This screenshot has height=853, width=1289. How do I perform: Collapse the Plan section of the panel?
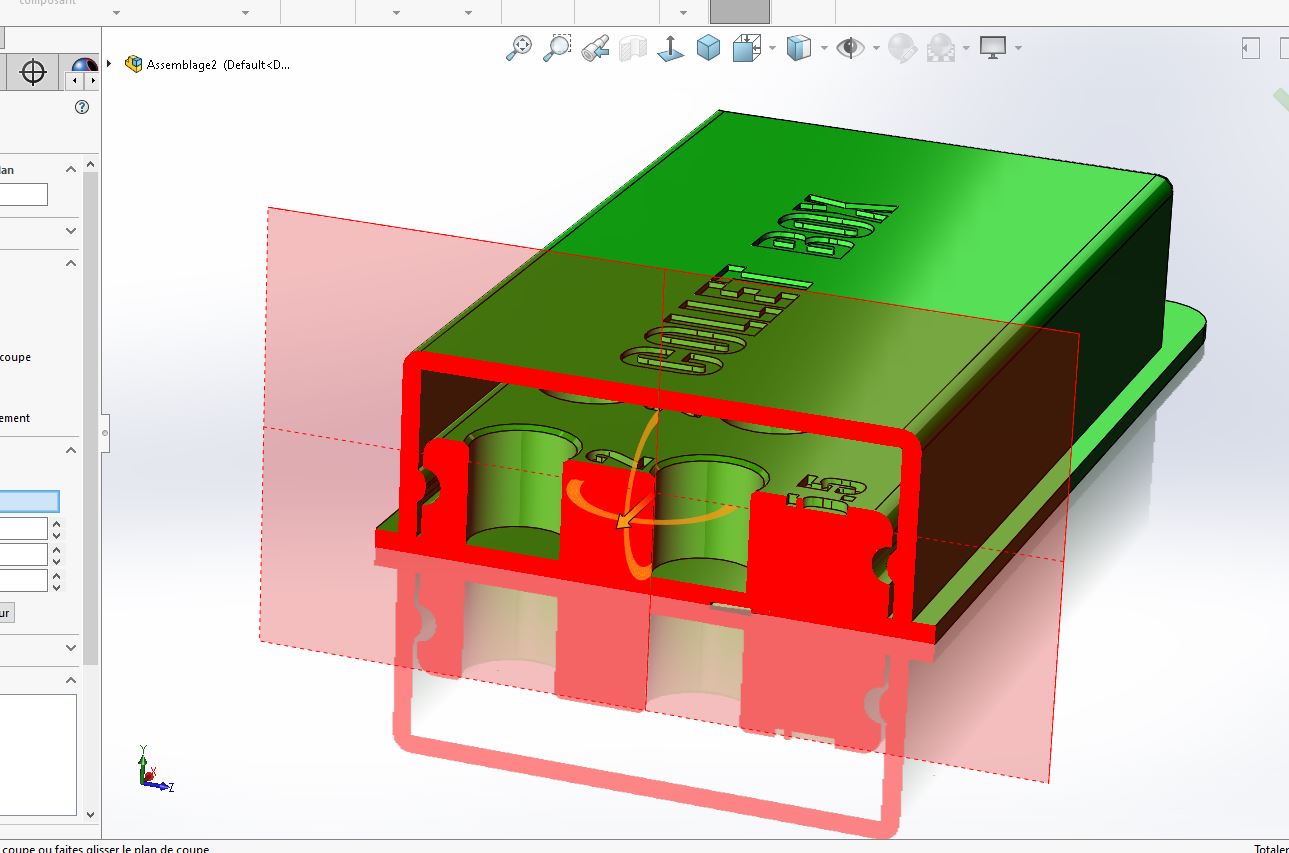point(69,170)
